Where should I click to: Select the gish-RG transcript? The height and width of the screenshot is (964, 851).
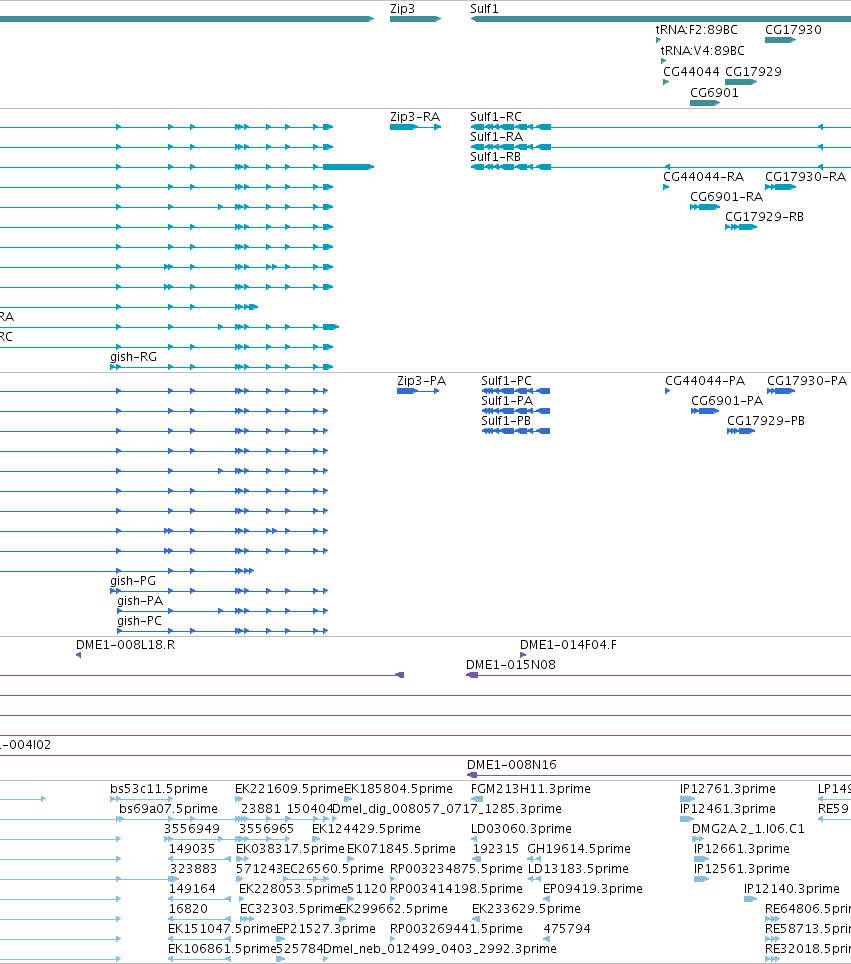(x=221, y=367)
